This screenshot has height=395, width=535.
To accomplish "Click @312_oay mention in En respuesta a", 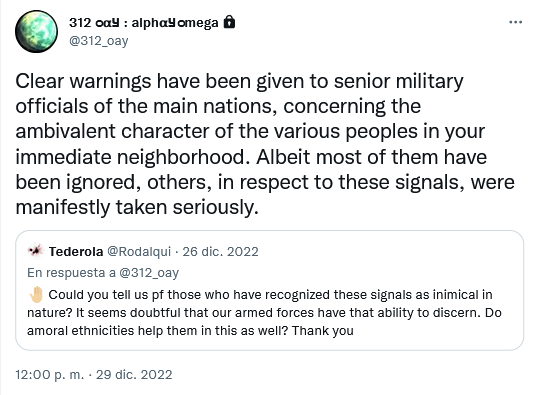I will (149, 273).
